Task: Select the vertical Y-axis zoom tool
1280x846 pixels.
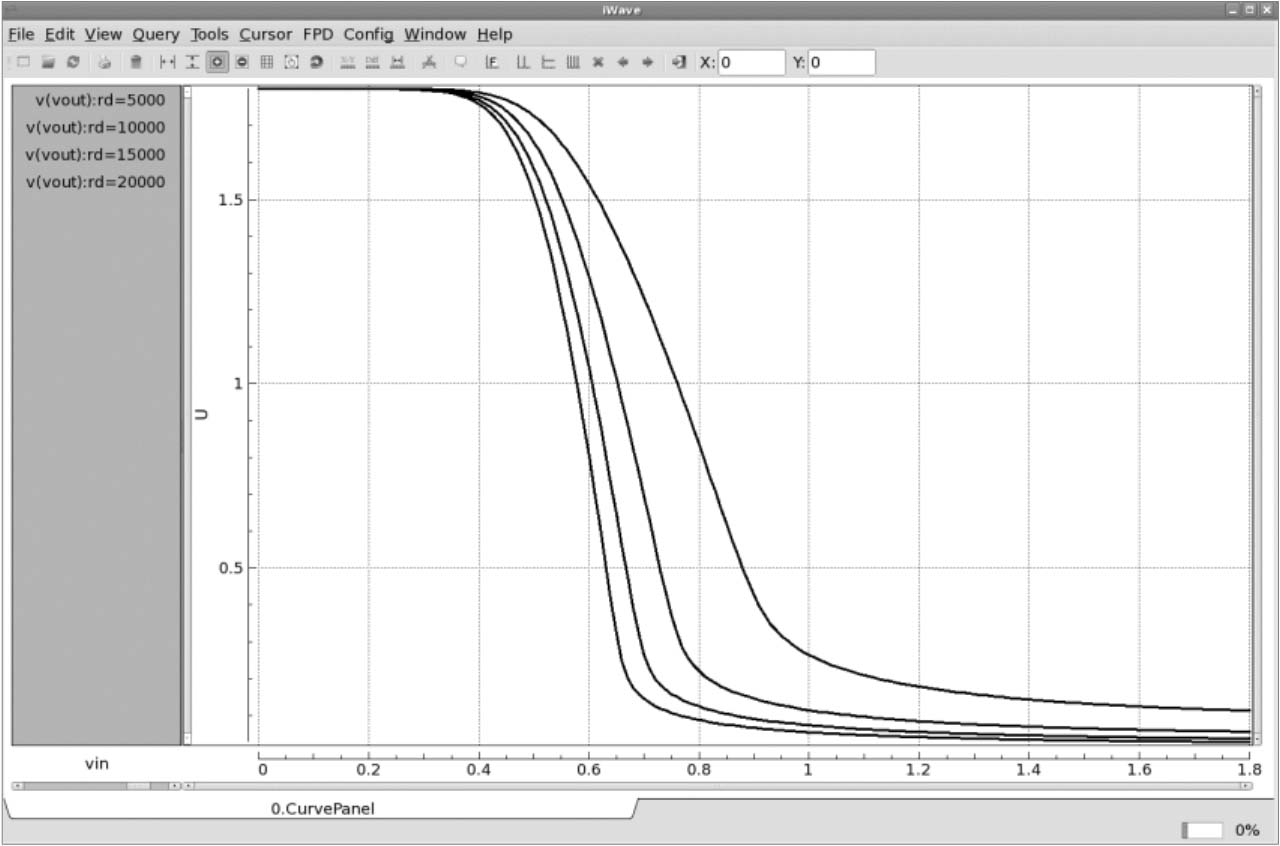Action: tap(192, 62)
